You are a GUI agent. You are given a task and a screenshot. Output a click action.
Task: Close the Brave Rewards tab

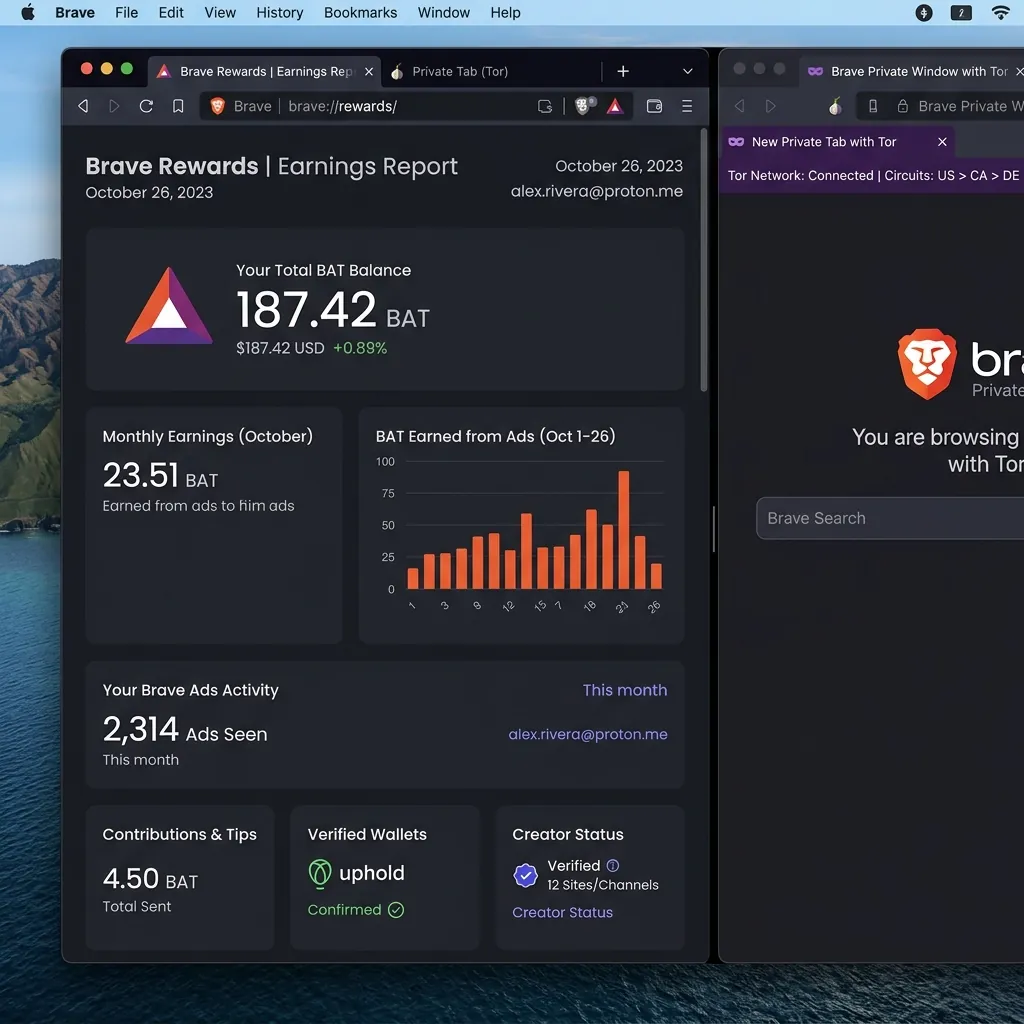(369, 71)
